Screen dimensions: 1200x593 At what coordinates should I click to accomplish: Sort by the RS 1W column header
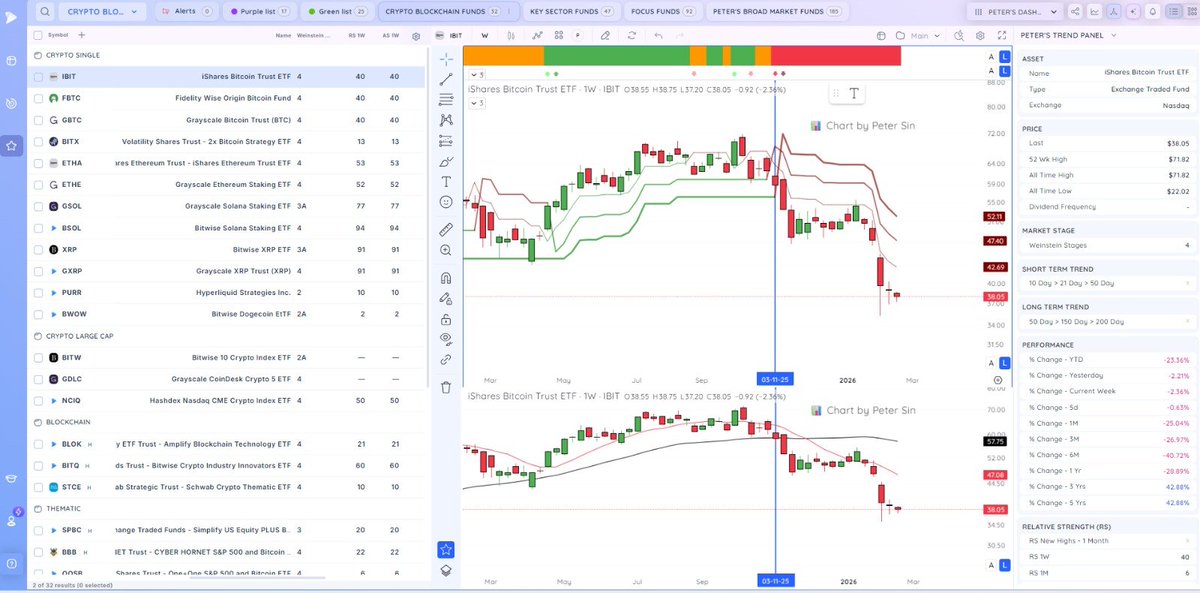tap(356, 35)
